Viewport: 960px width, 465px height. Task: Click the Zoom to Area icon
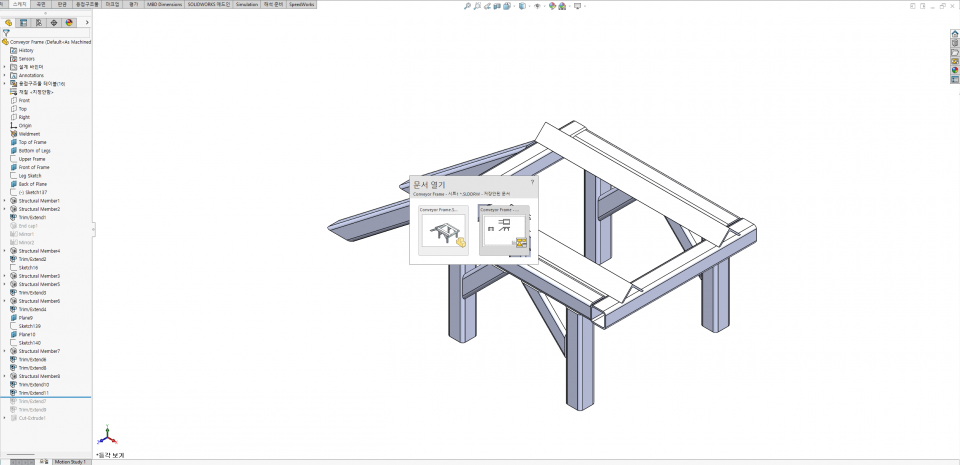pyautogui.click(x=478, y=6)
